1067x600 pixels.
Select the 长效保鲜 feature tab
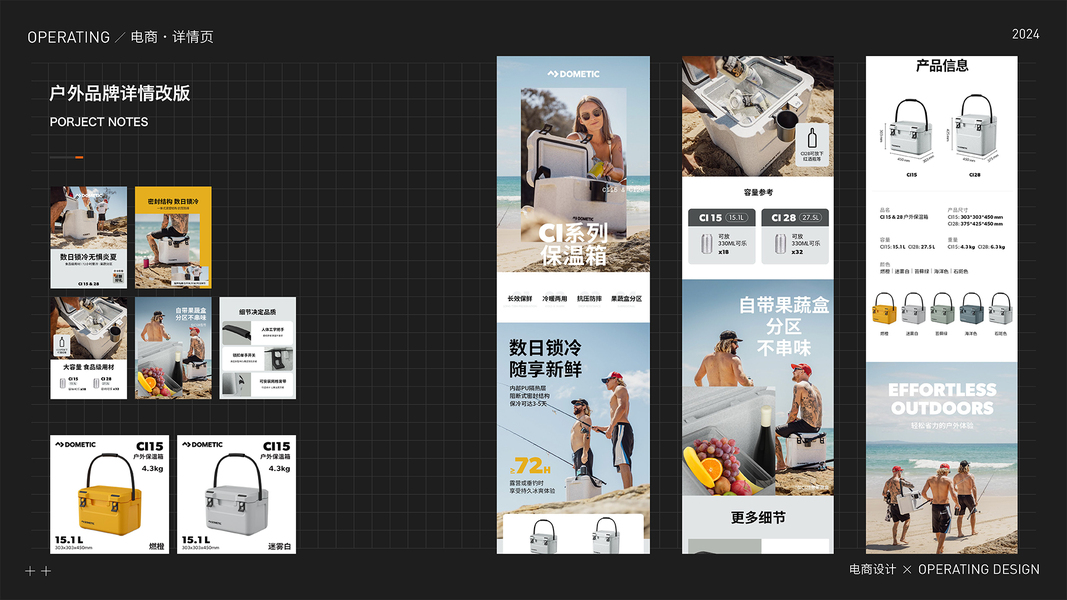[519, 299]
